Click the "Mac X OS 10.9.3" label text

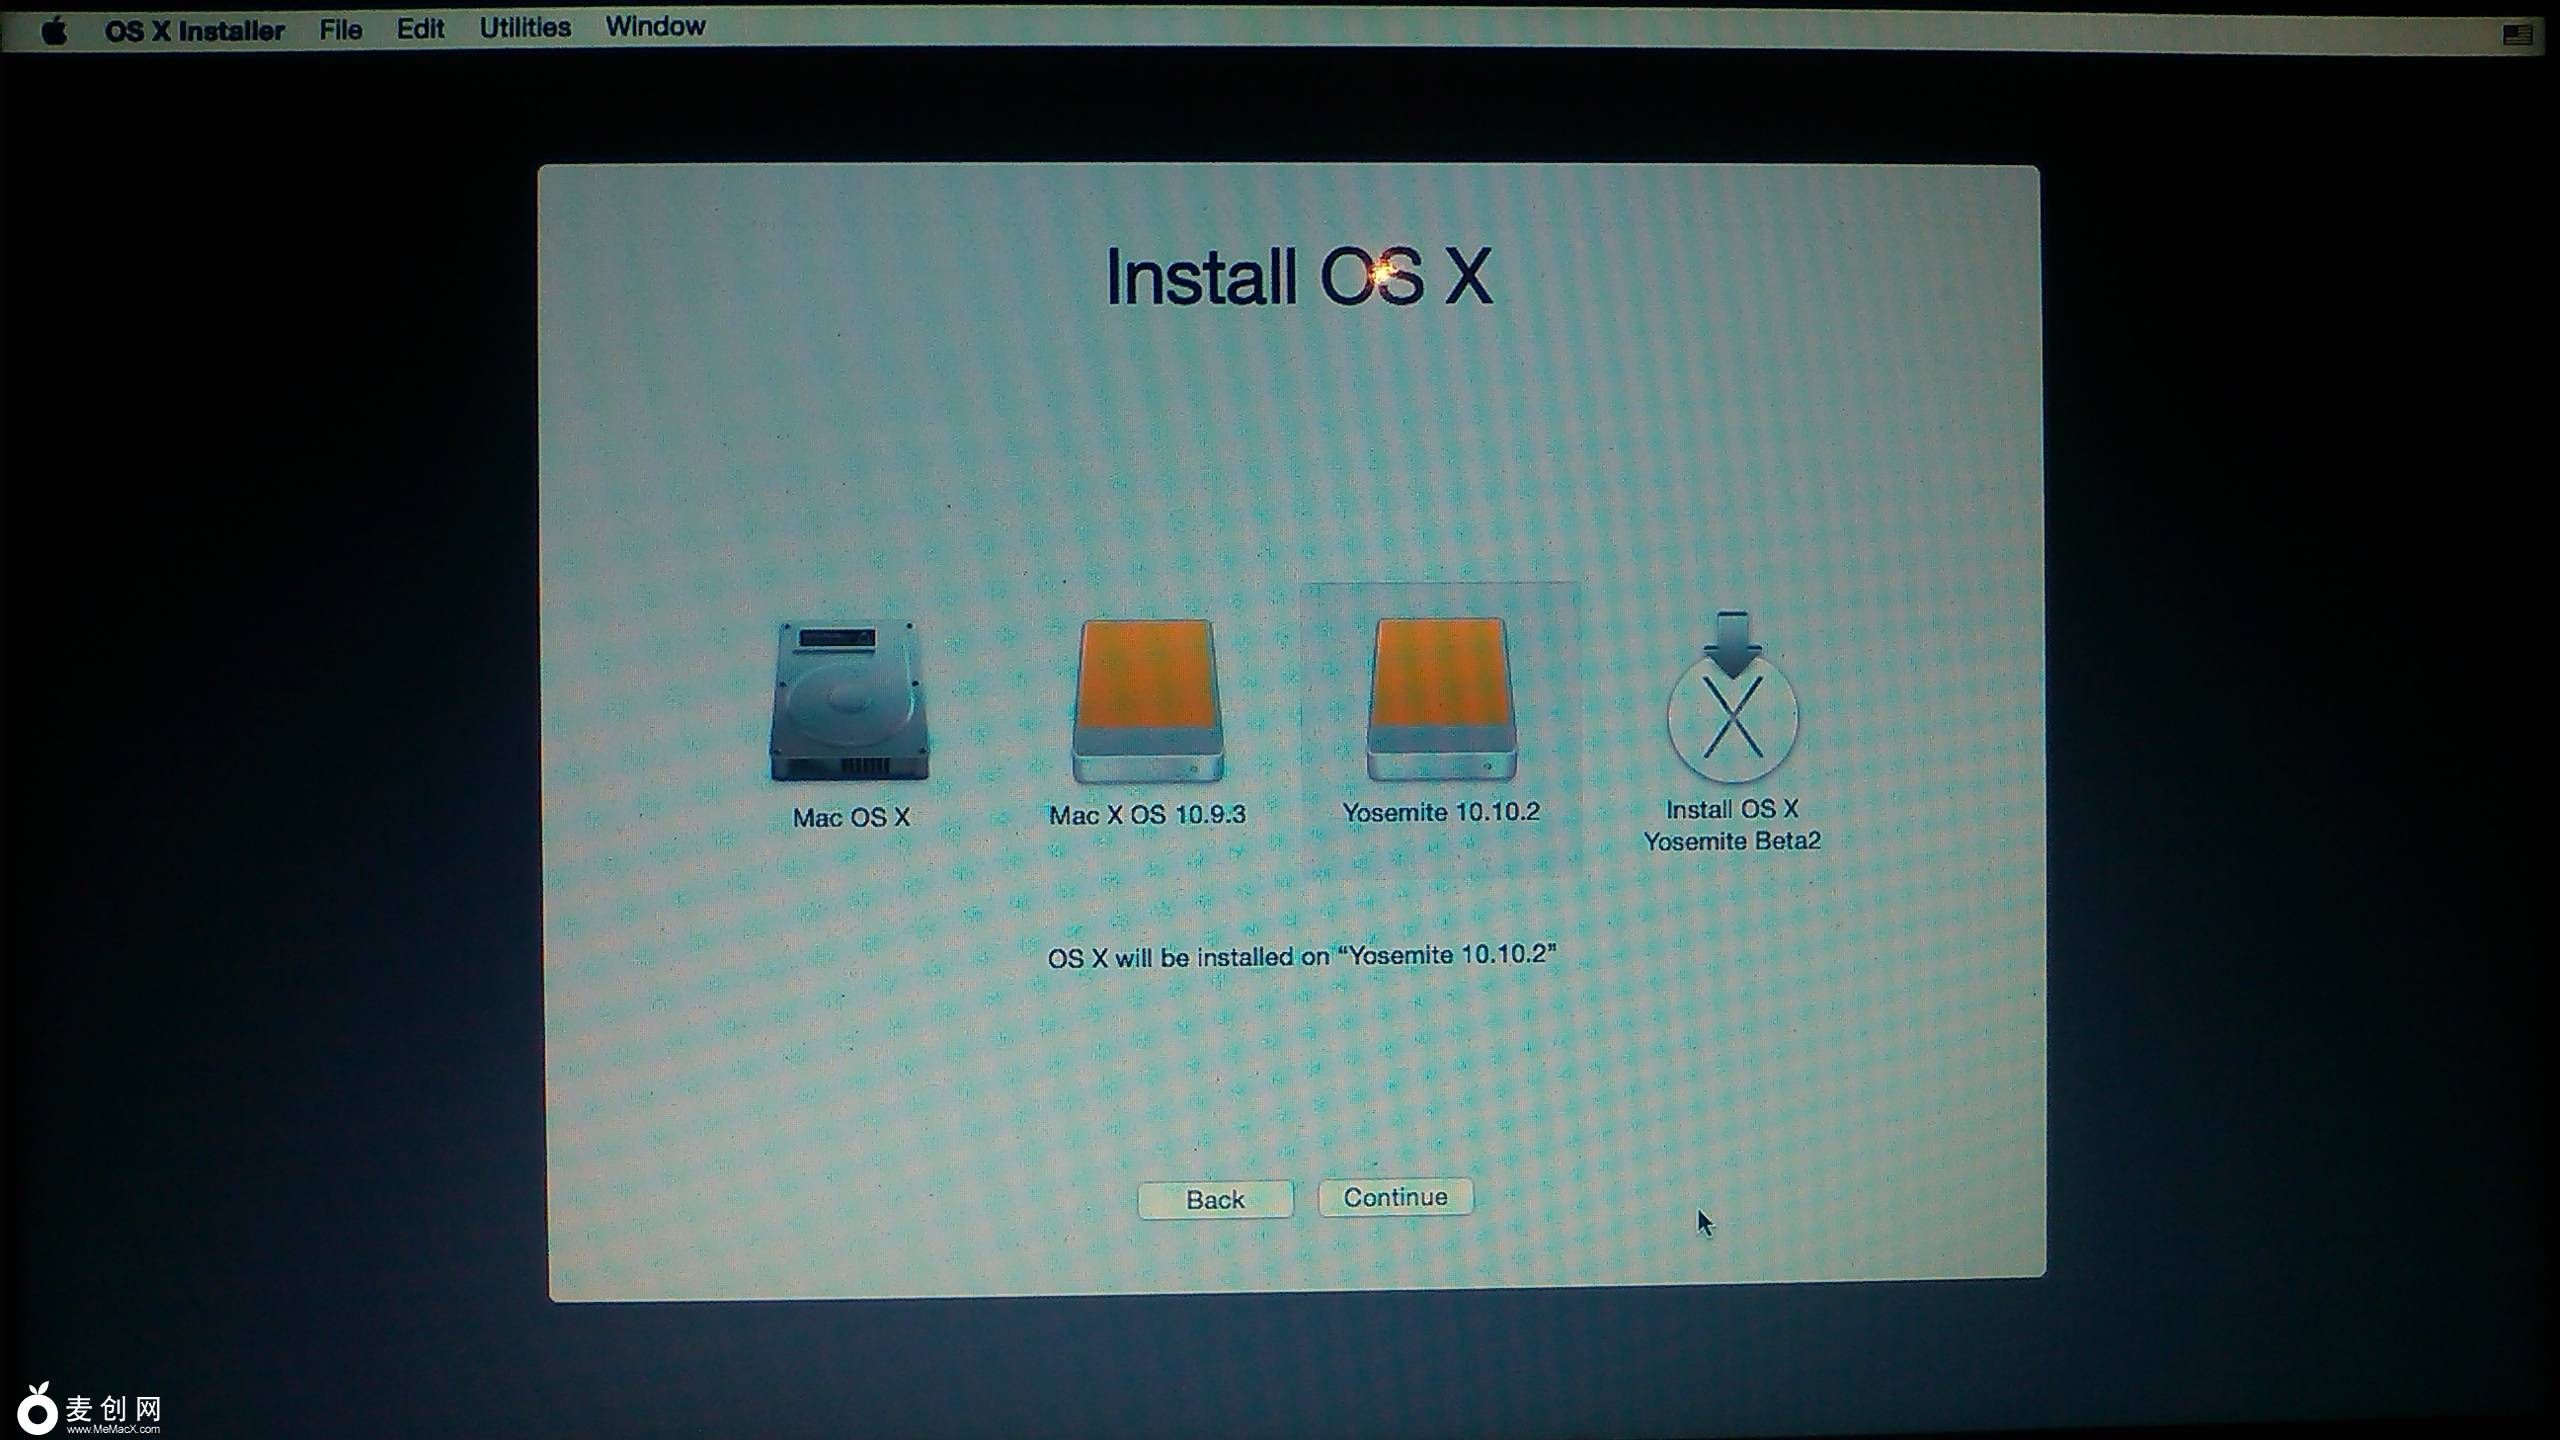pos(1147,815)
